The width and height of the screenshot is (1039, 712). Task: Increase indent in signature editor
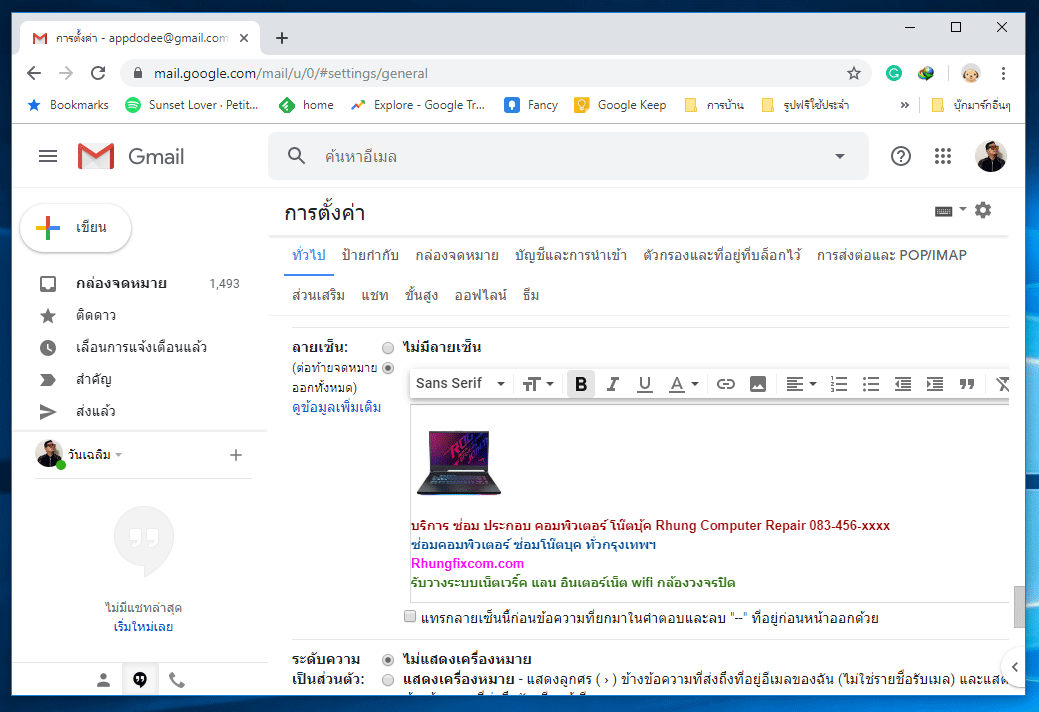click(x=934, y=384)
